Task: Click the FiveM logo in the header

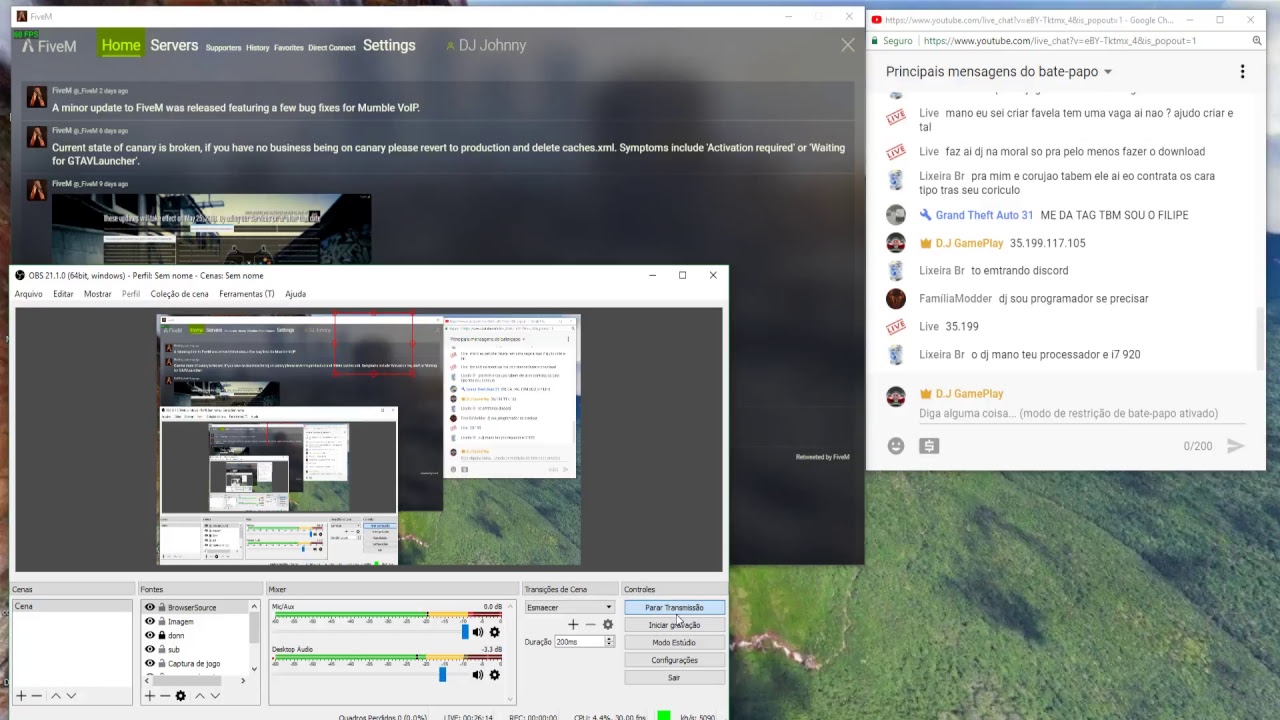Action: [x=49, y=46]
